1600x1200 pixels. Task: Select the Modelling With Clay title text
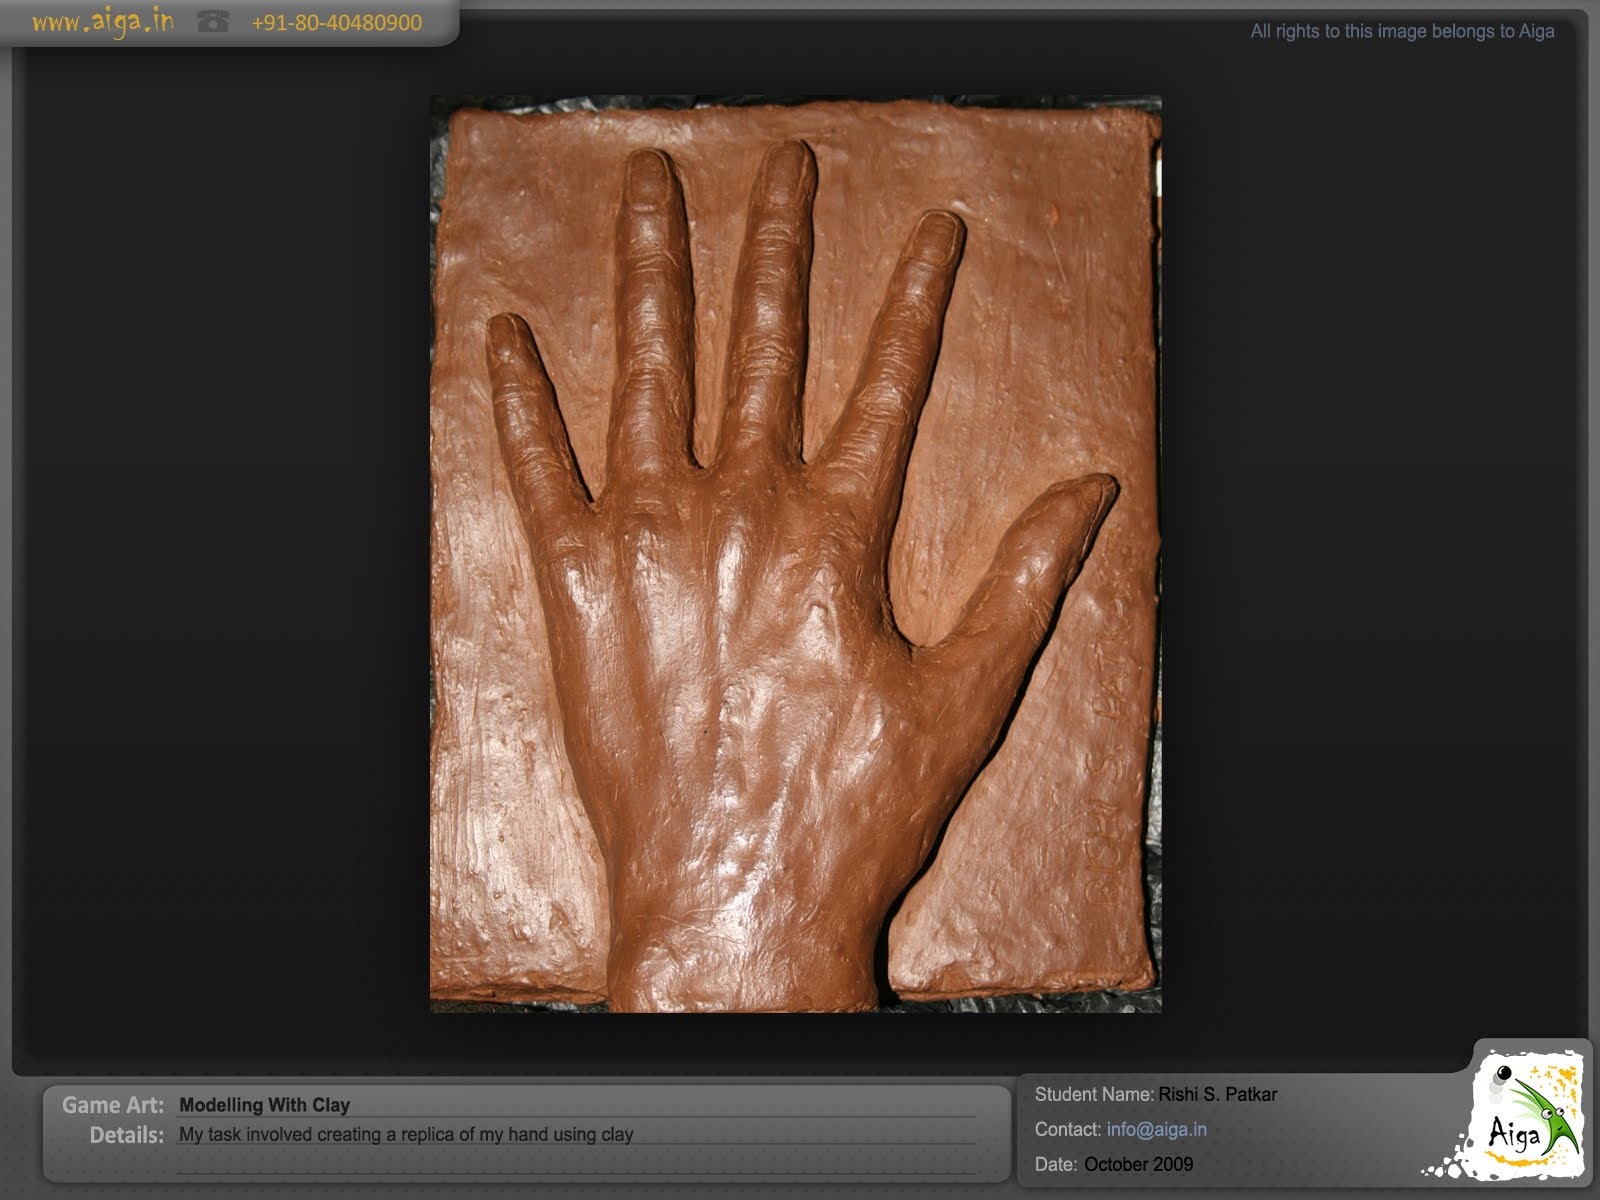coord(263,1105)
